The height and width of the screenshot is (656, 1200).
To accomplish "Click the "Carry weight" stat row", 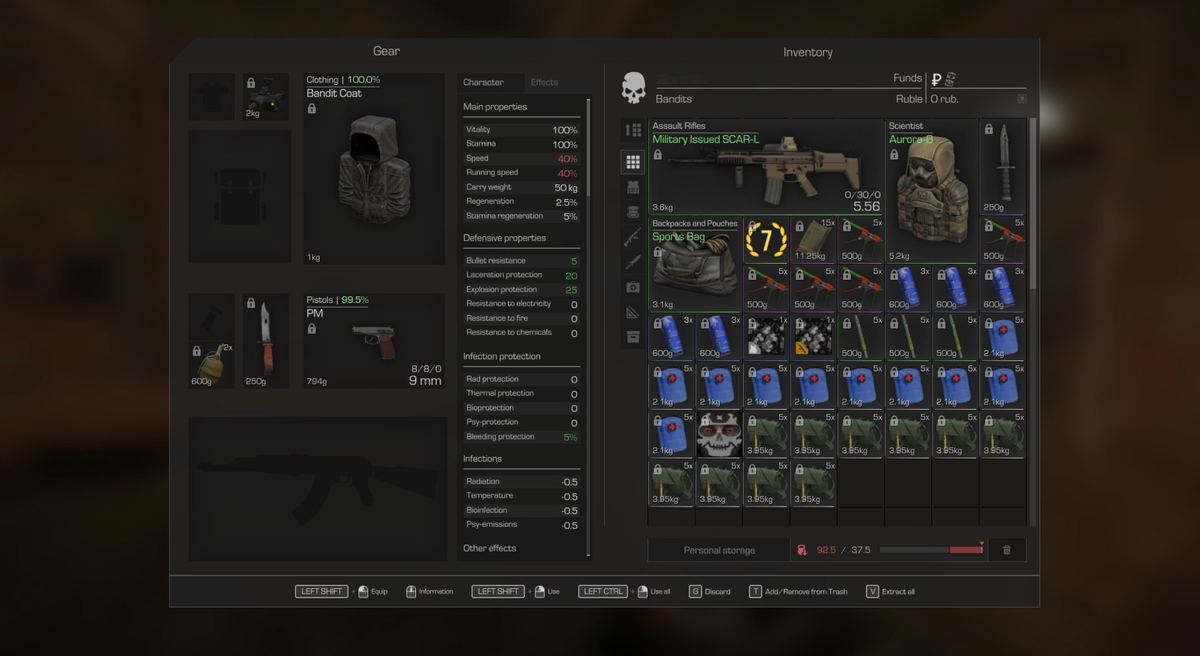I will (x=521, y=187).
